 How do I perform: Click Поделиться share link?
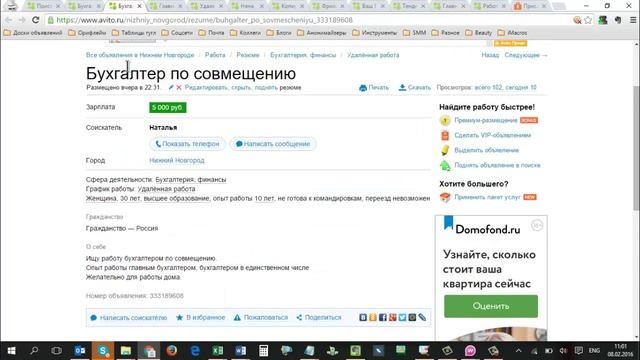[x=319, y=317]
